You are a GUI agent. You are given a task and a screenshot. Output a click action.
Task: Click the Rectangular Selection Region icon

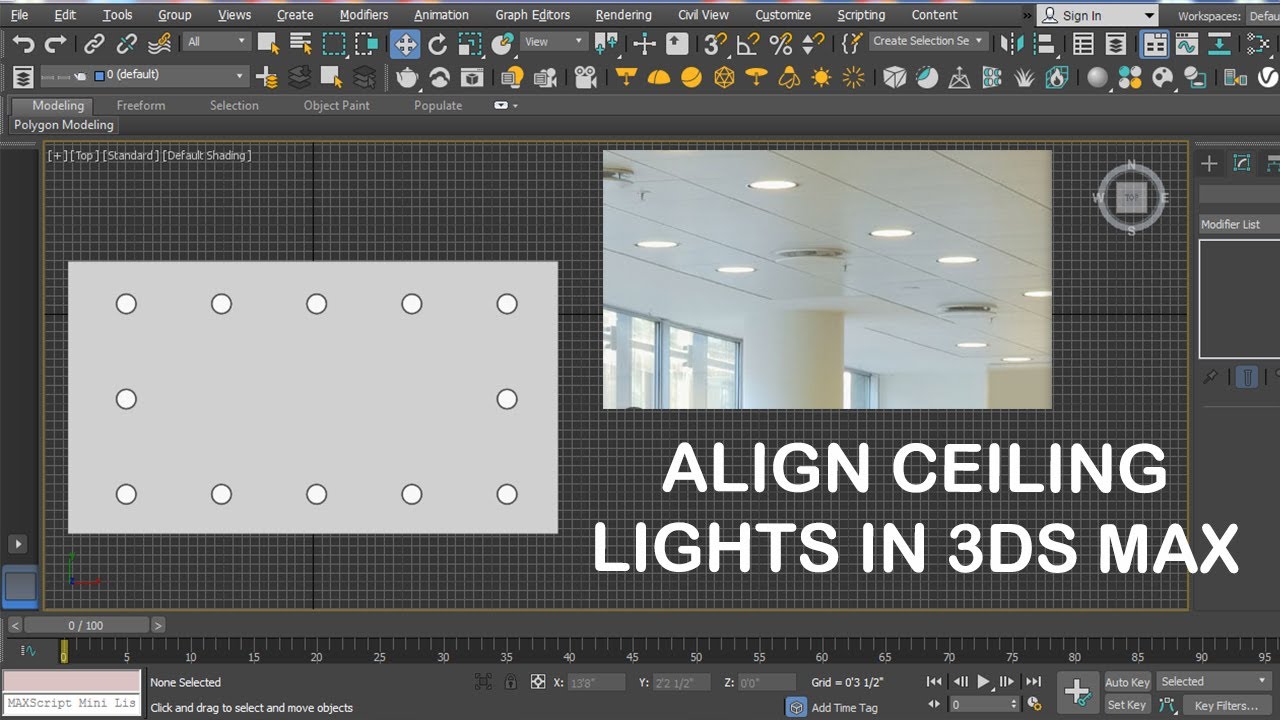click(334, 43)
